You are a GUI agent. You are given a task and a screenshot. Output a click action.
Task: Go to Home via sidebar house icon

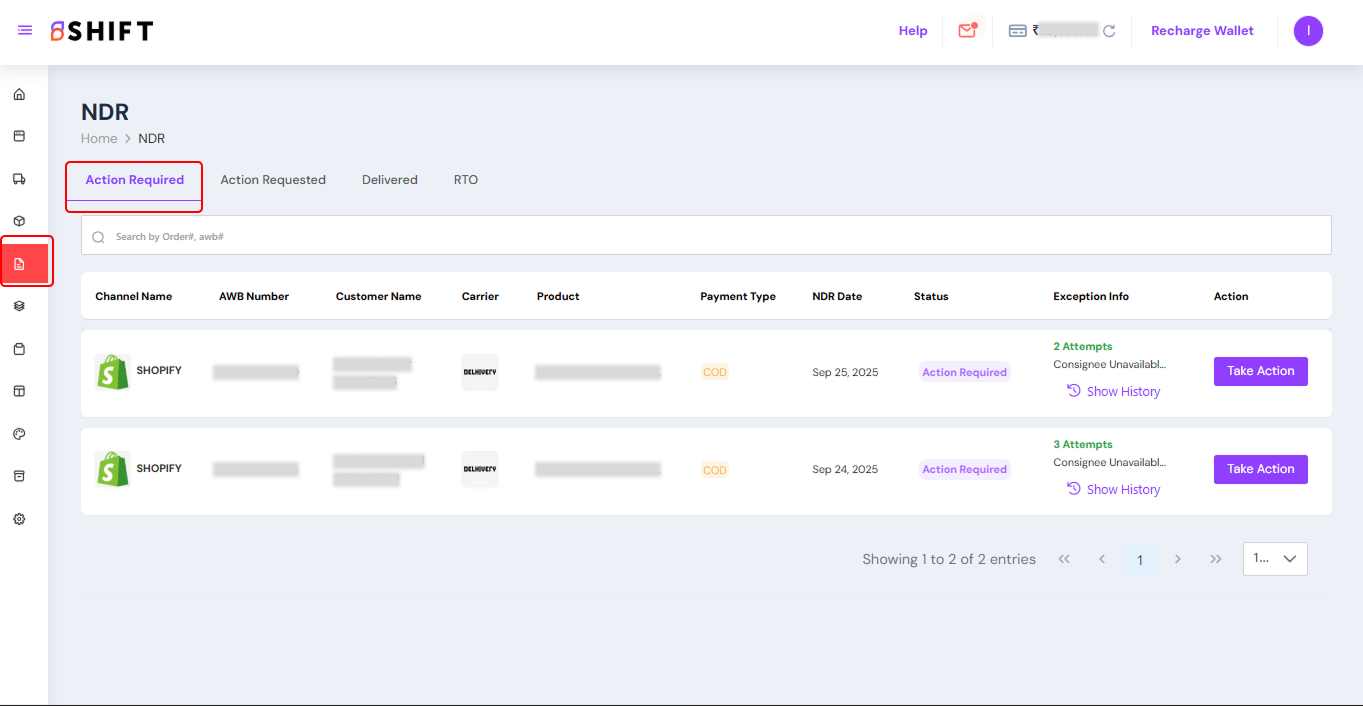click(19, 95)
